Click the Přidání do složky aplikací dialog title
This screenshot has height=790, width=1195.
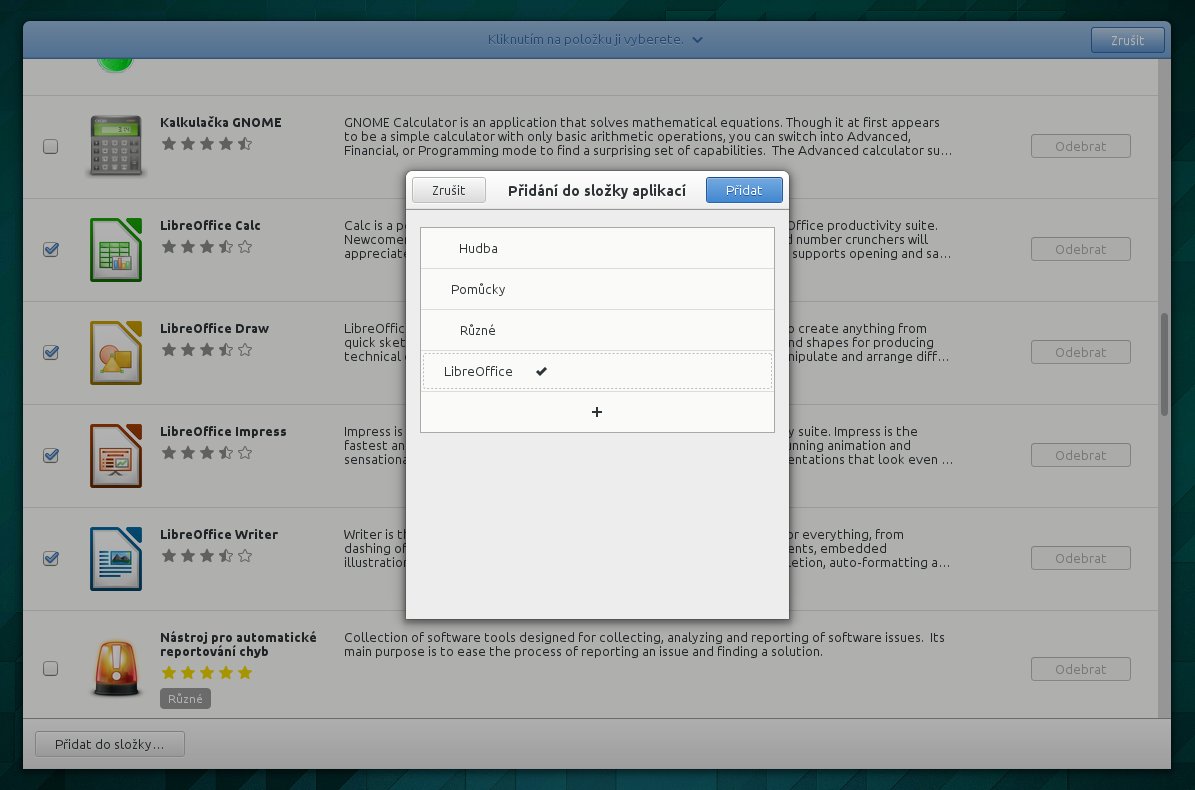coord(597,190)
